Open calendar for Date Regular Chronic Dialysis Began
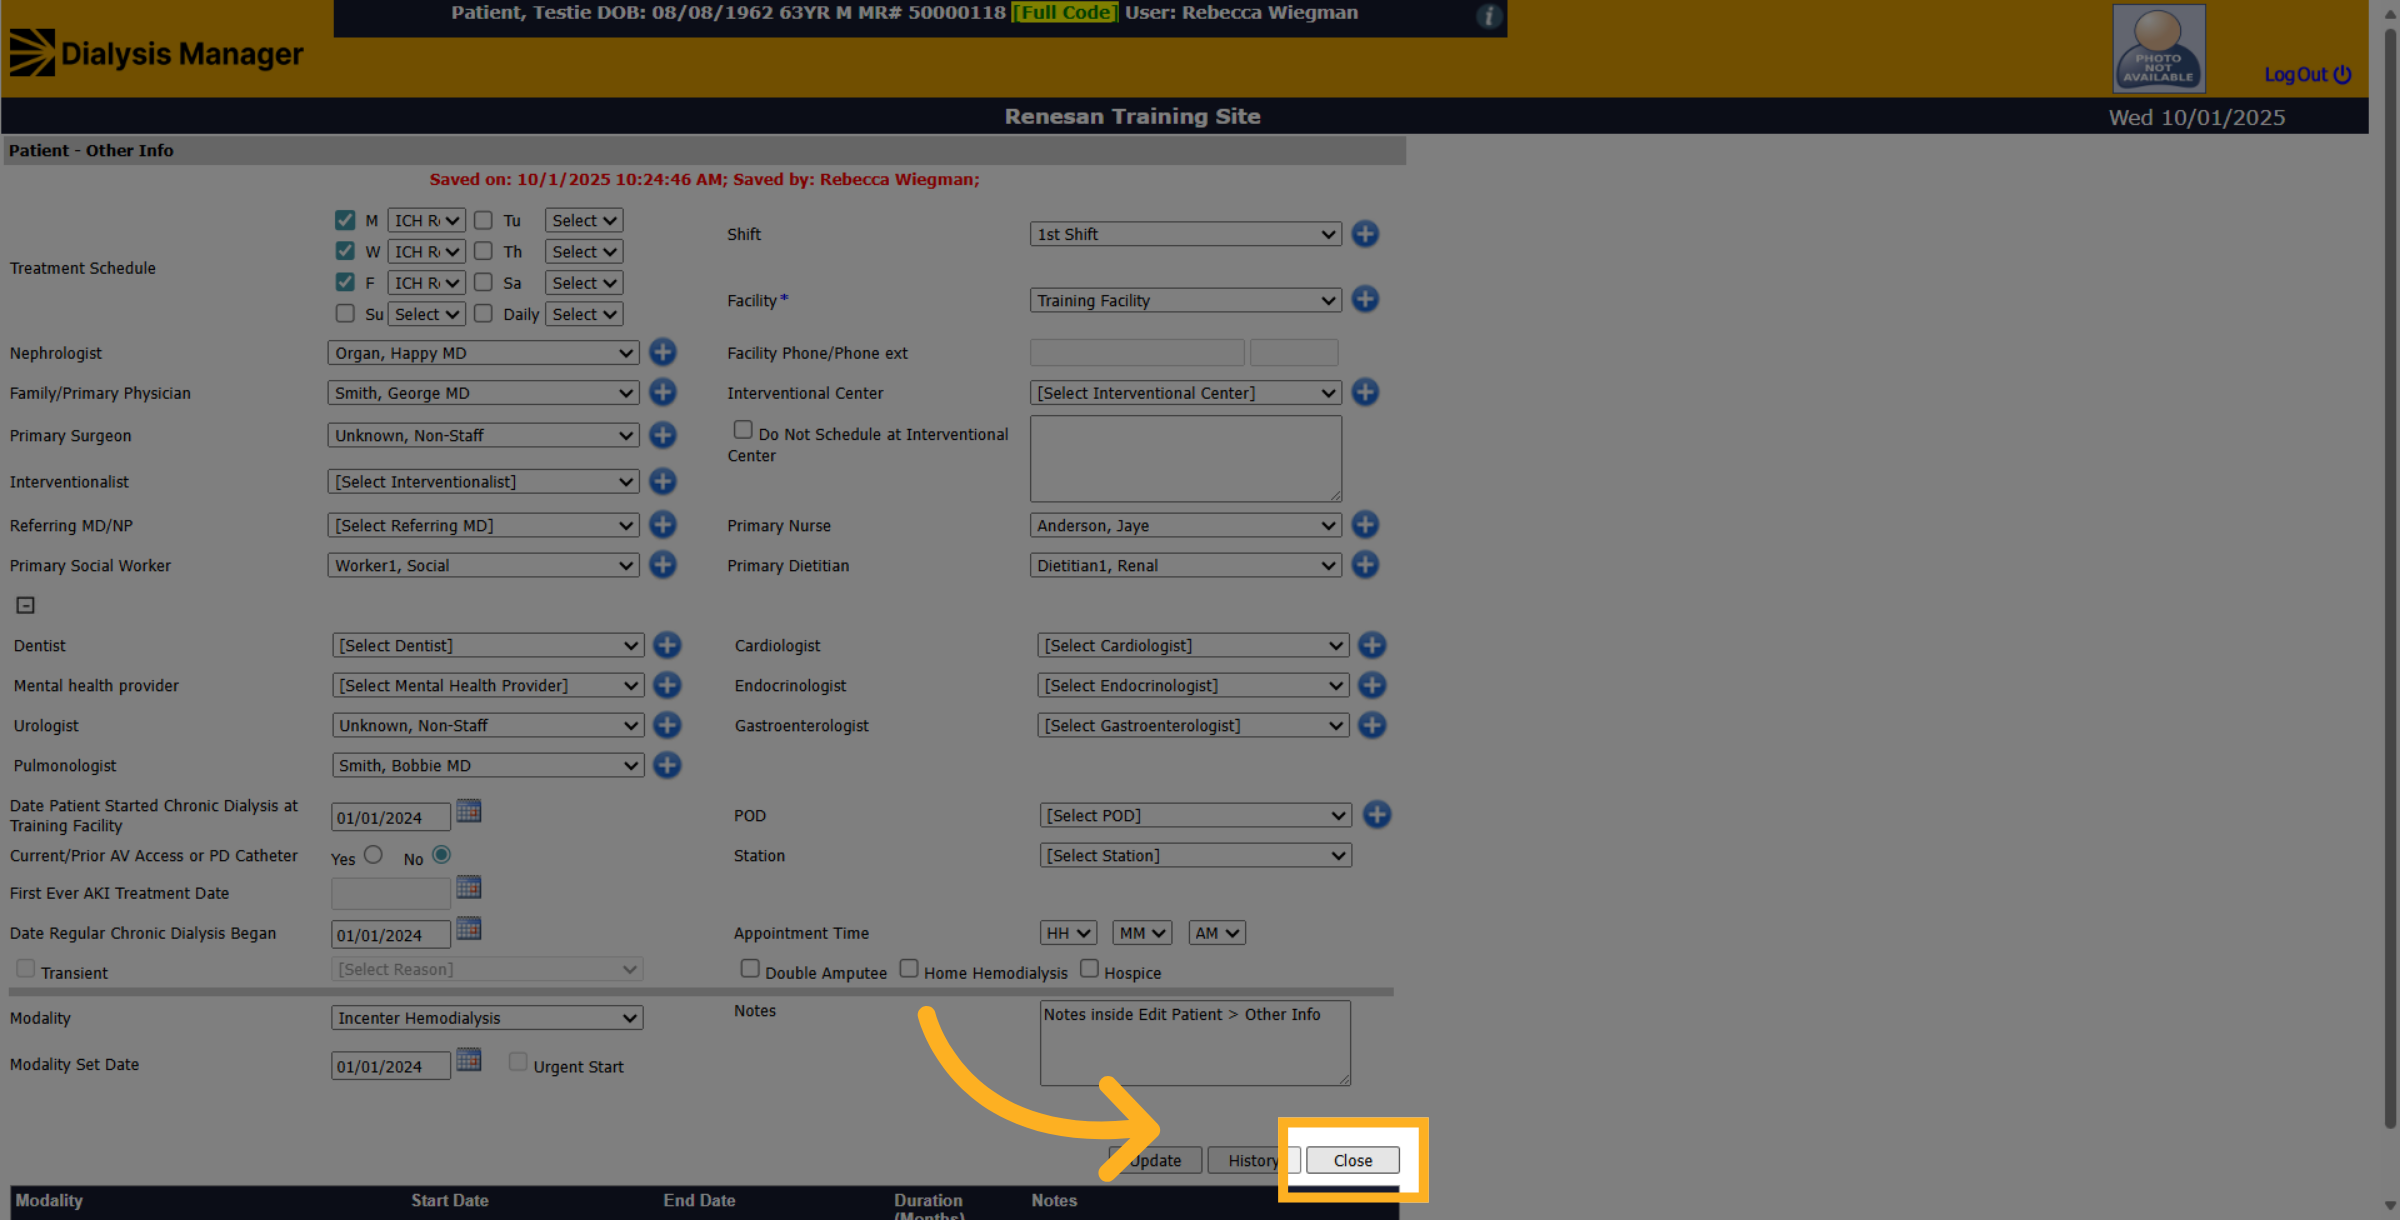This screenshot has height=1220, width=2400. [469, 929]
